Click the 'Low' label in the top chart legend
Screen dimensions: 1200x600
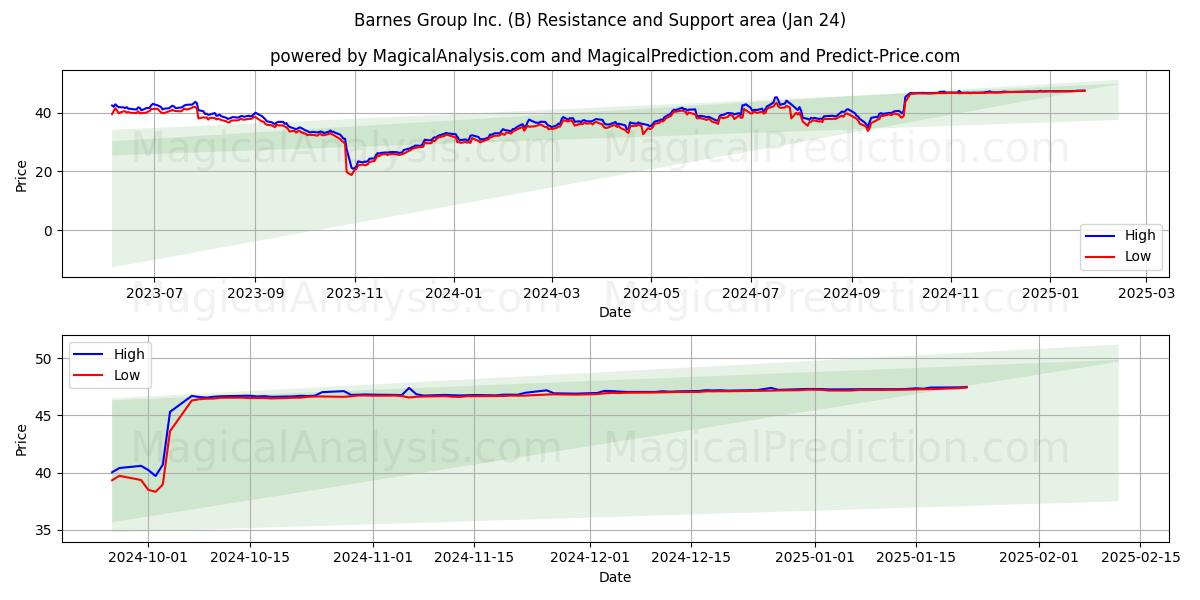1137,256
